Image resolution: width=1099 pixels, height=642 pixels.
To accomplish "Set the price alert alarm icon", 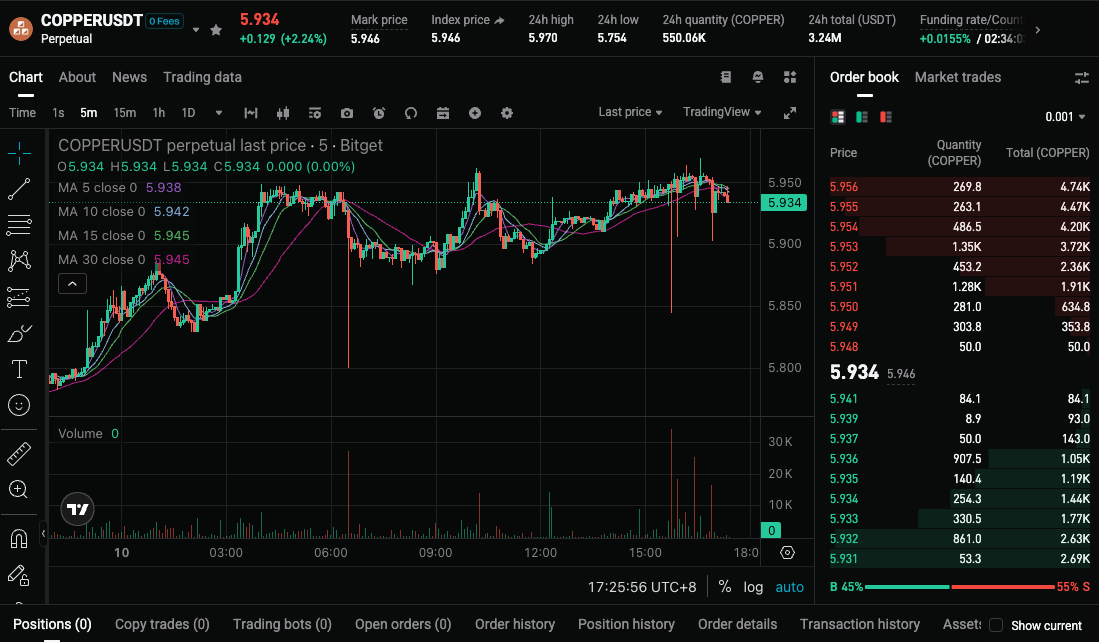I will 379,112.
